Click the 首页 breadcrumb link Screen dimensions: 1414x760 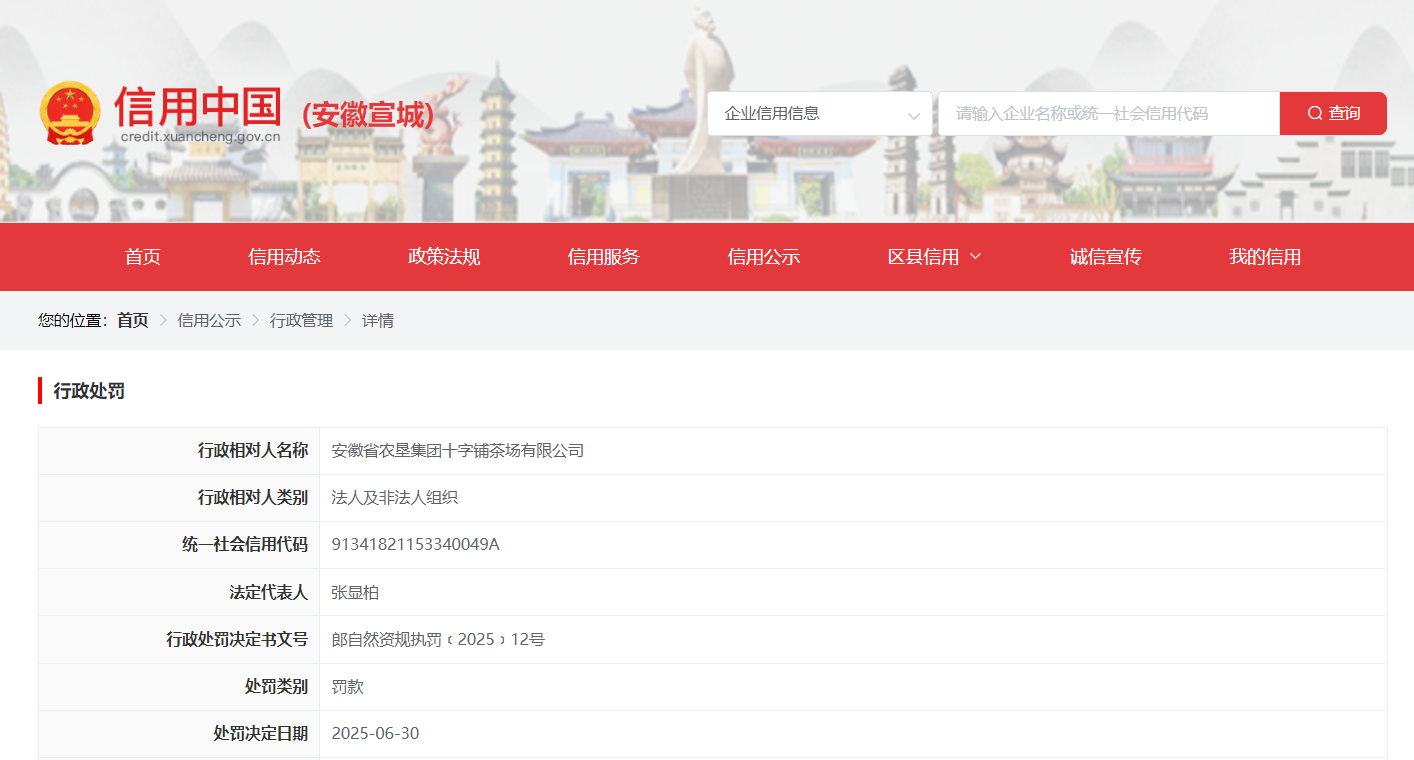133,320
